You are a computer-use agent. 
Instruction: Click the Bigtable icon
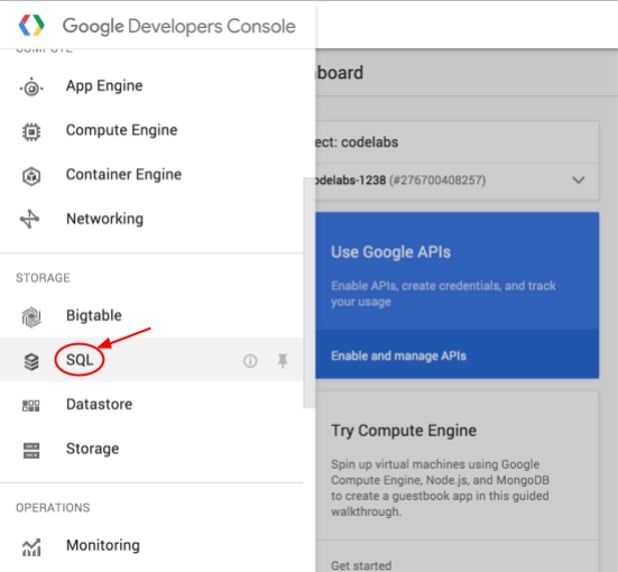(31, 317)
